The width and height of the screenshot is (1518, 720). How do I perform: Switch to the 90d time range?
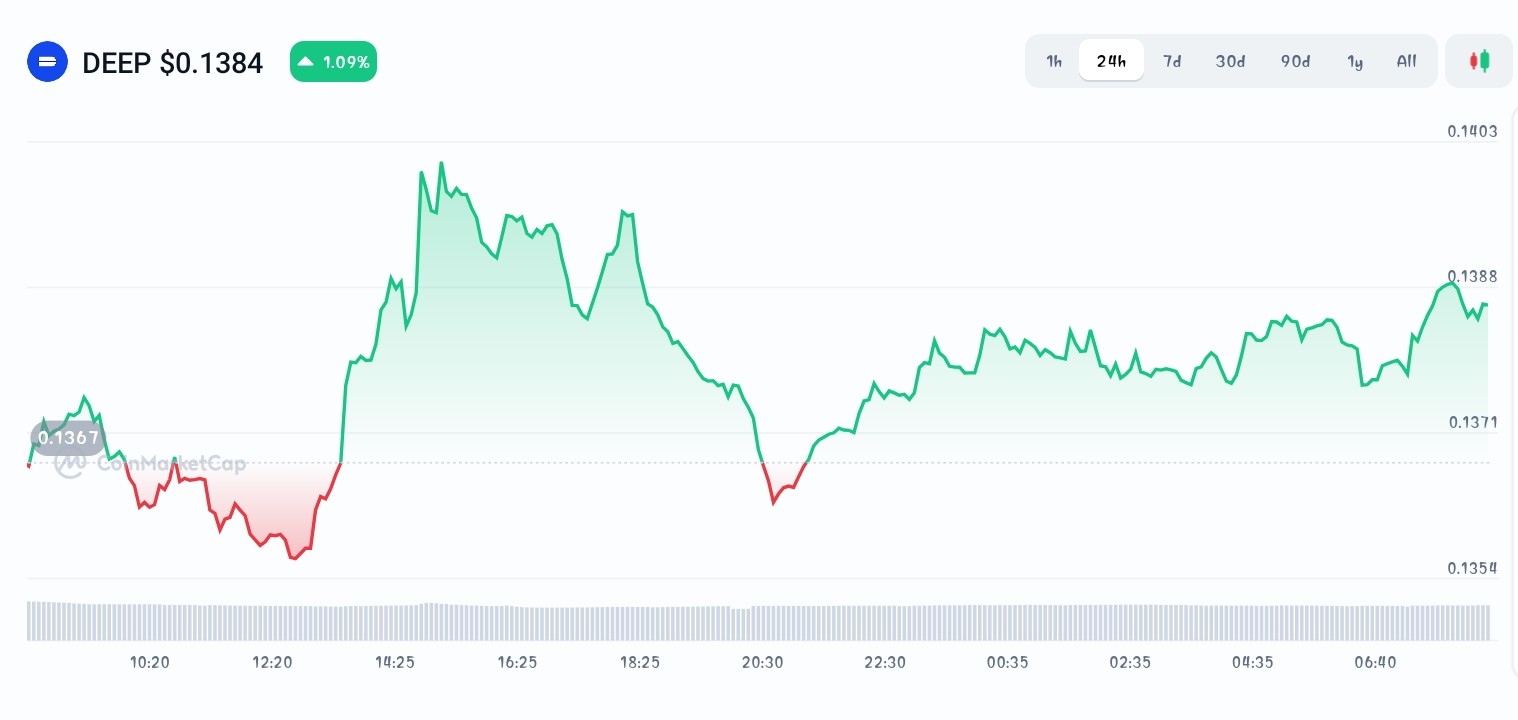point(1295,61)
